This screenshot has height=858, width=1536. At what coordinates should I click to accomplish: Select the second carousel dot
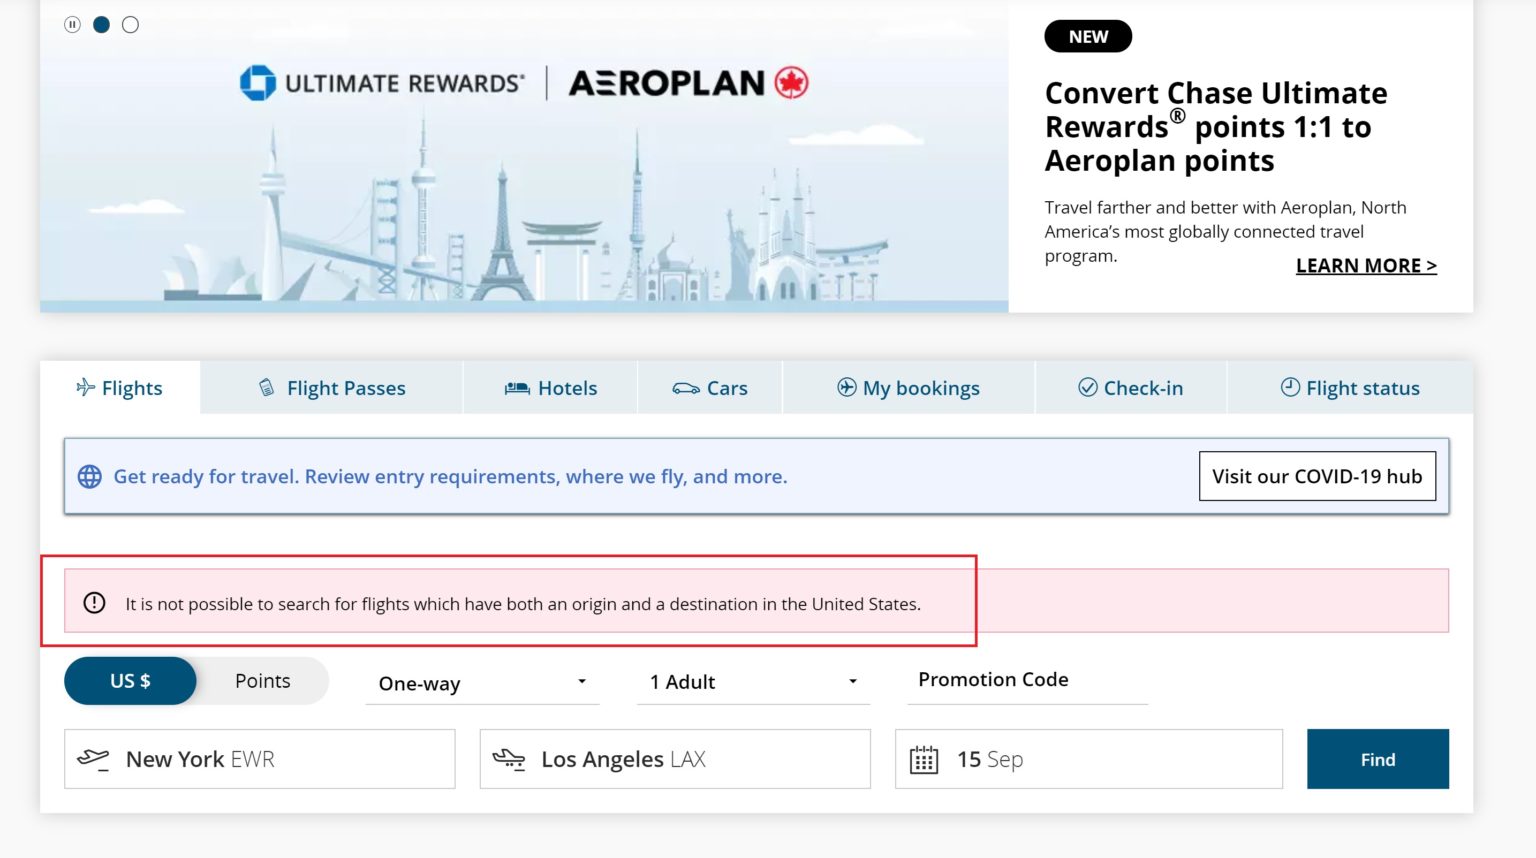tap(131, 24)
